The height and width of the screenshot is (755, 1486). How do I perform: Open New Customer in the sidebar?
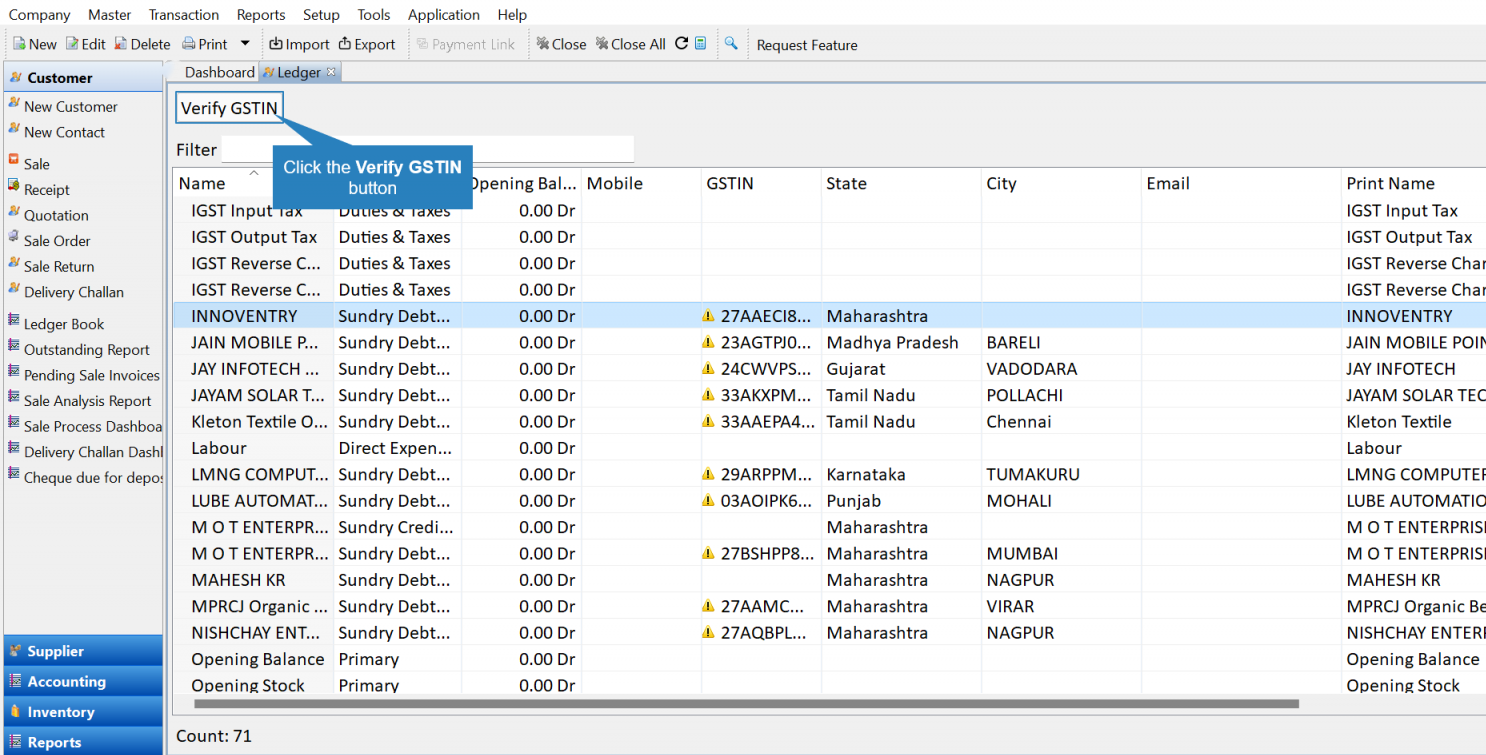pos(70,107)
